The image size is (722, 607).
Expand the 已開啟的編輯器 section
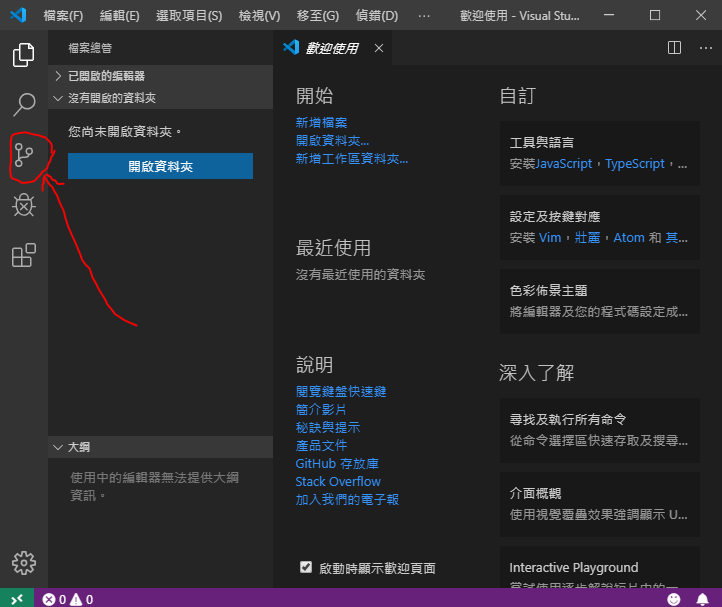coord(160,76)
